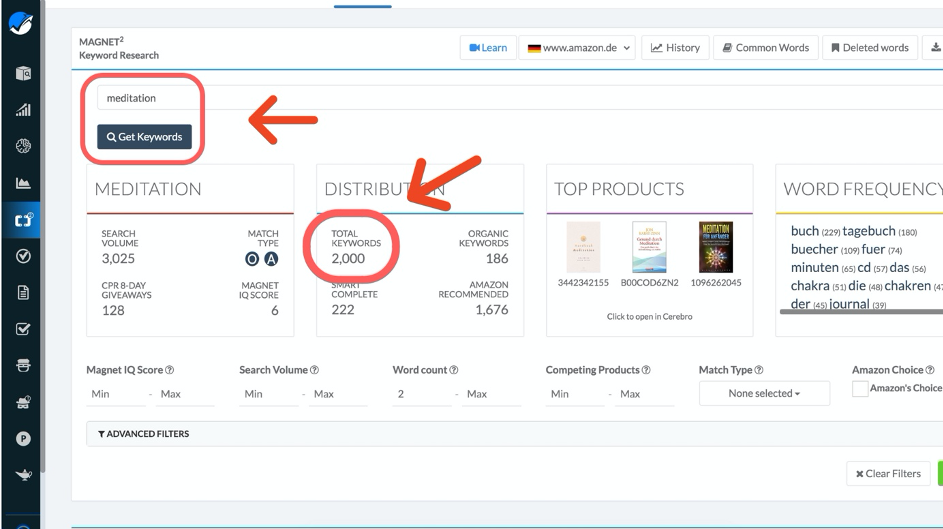Click the Smart Complete value 222
The image size is (943, 529).
click(343, 310)
